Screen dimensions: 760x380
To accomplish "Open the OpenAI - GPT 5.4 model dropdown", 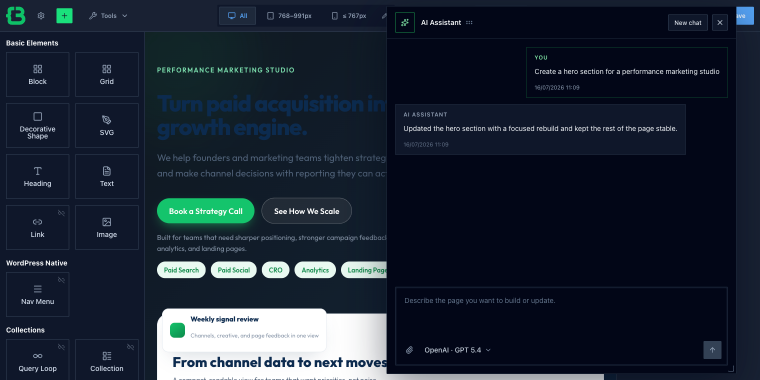I will (x=457, y=350).
